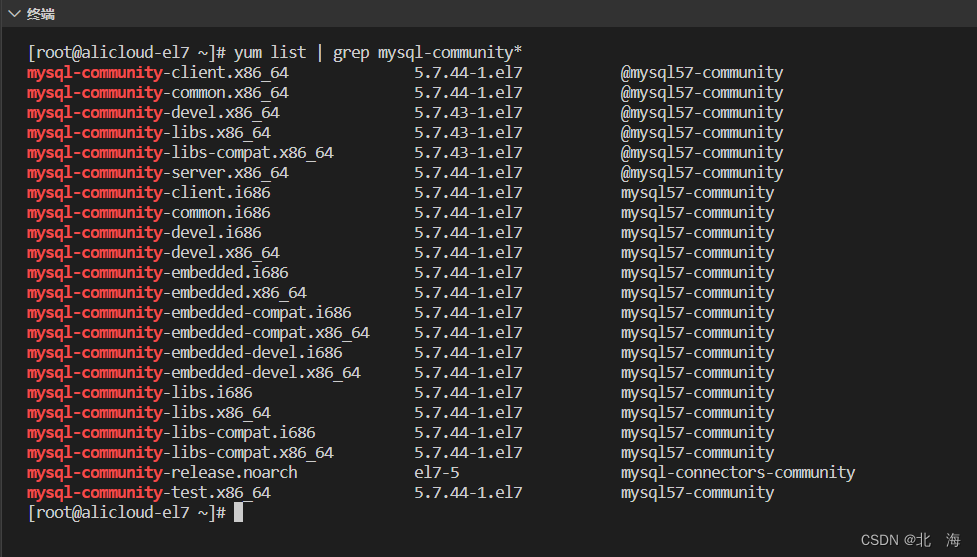Click @mysql57-community repo on first row
977x557 pixels.
click(702, 72)
